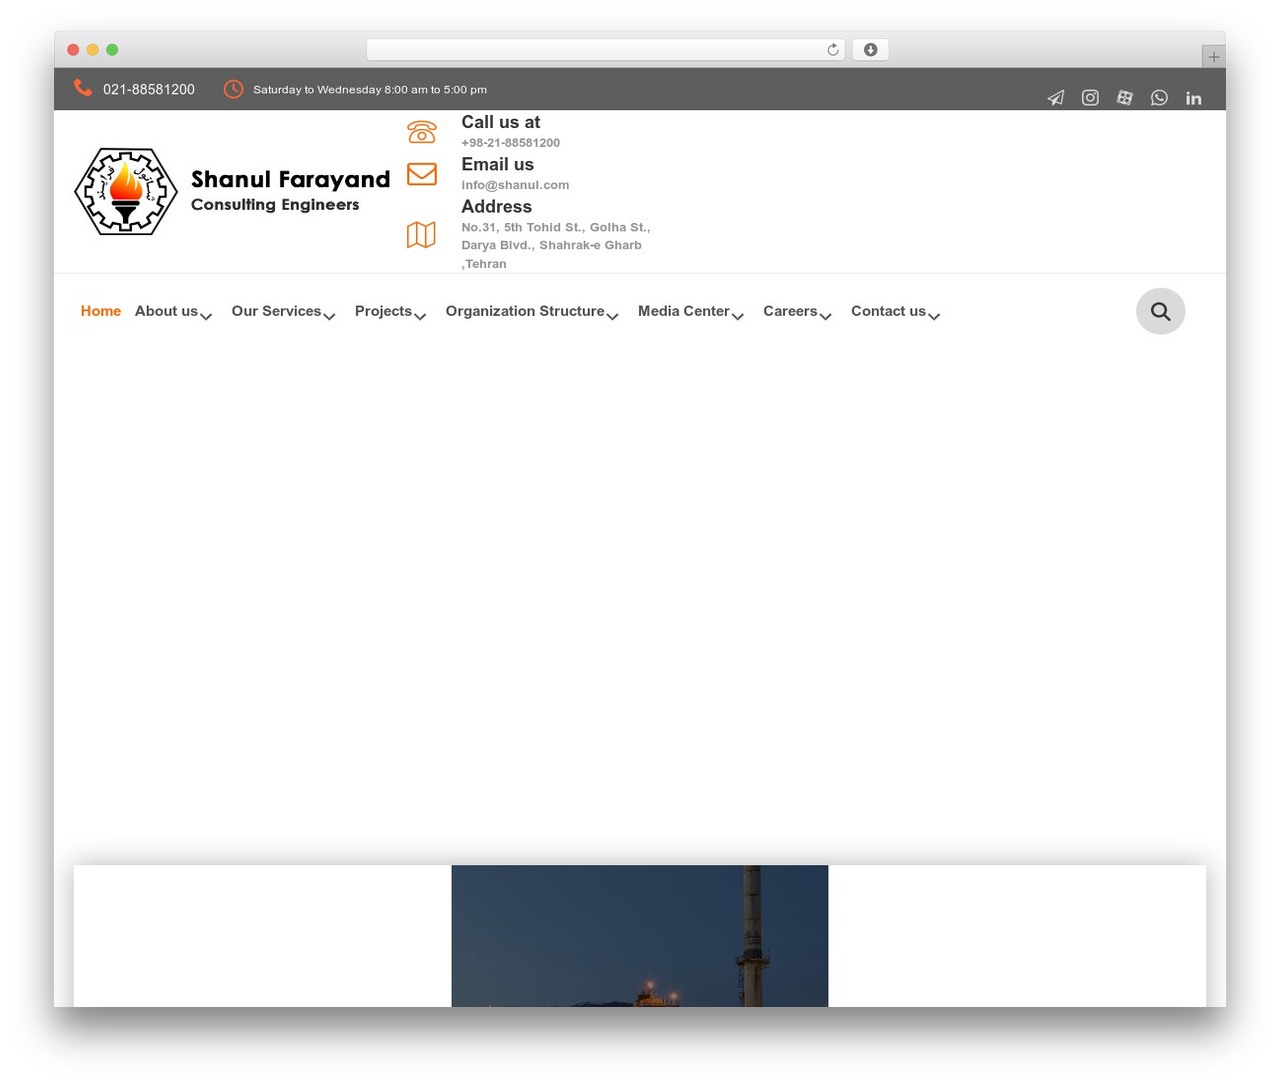The height and width of the screenshot is (1084, 1280).
Task: Expand the Organization Structure chevron
Action: tap(613, 316)
